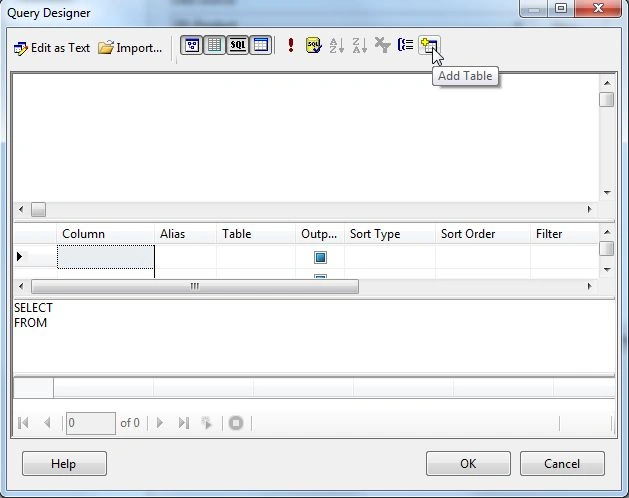Click the Sort Order column header
Viewport: 629px width, 498px height.
coord(483,234)
